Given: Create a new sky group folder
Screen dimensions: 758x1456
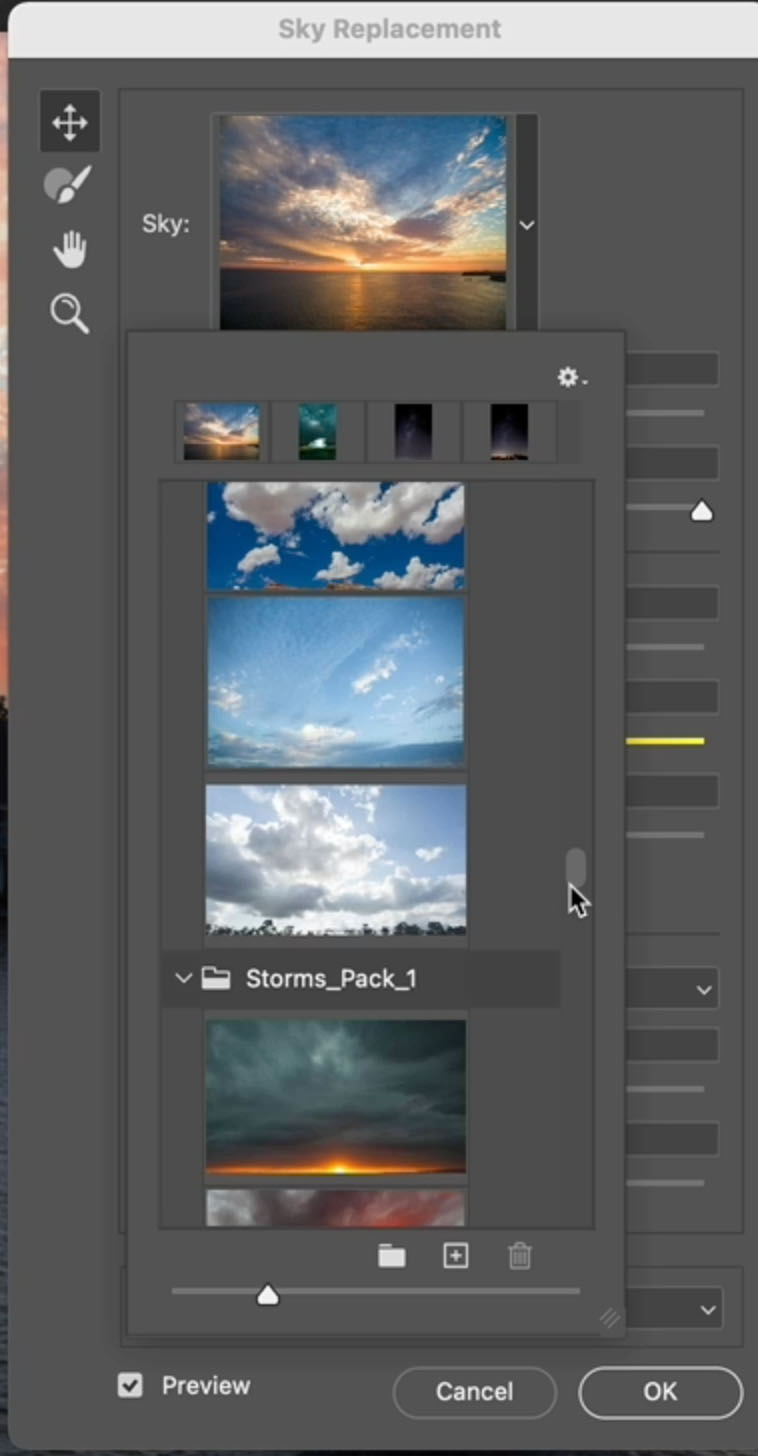Looking at the screenshot, I should tap(391, 1256).
